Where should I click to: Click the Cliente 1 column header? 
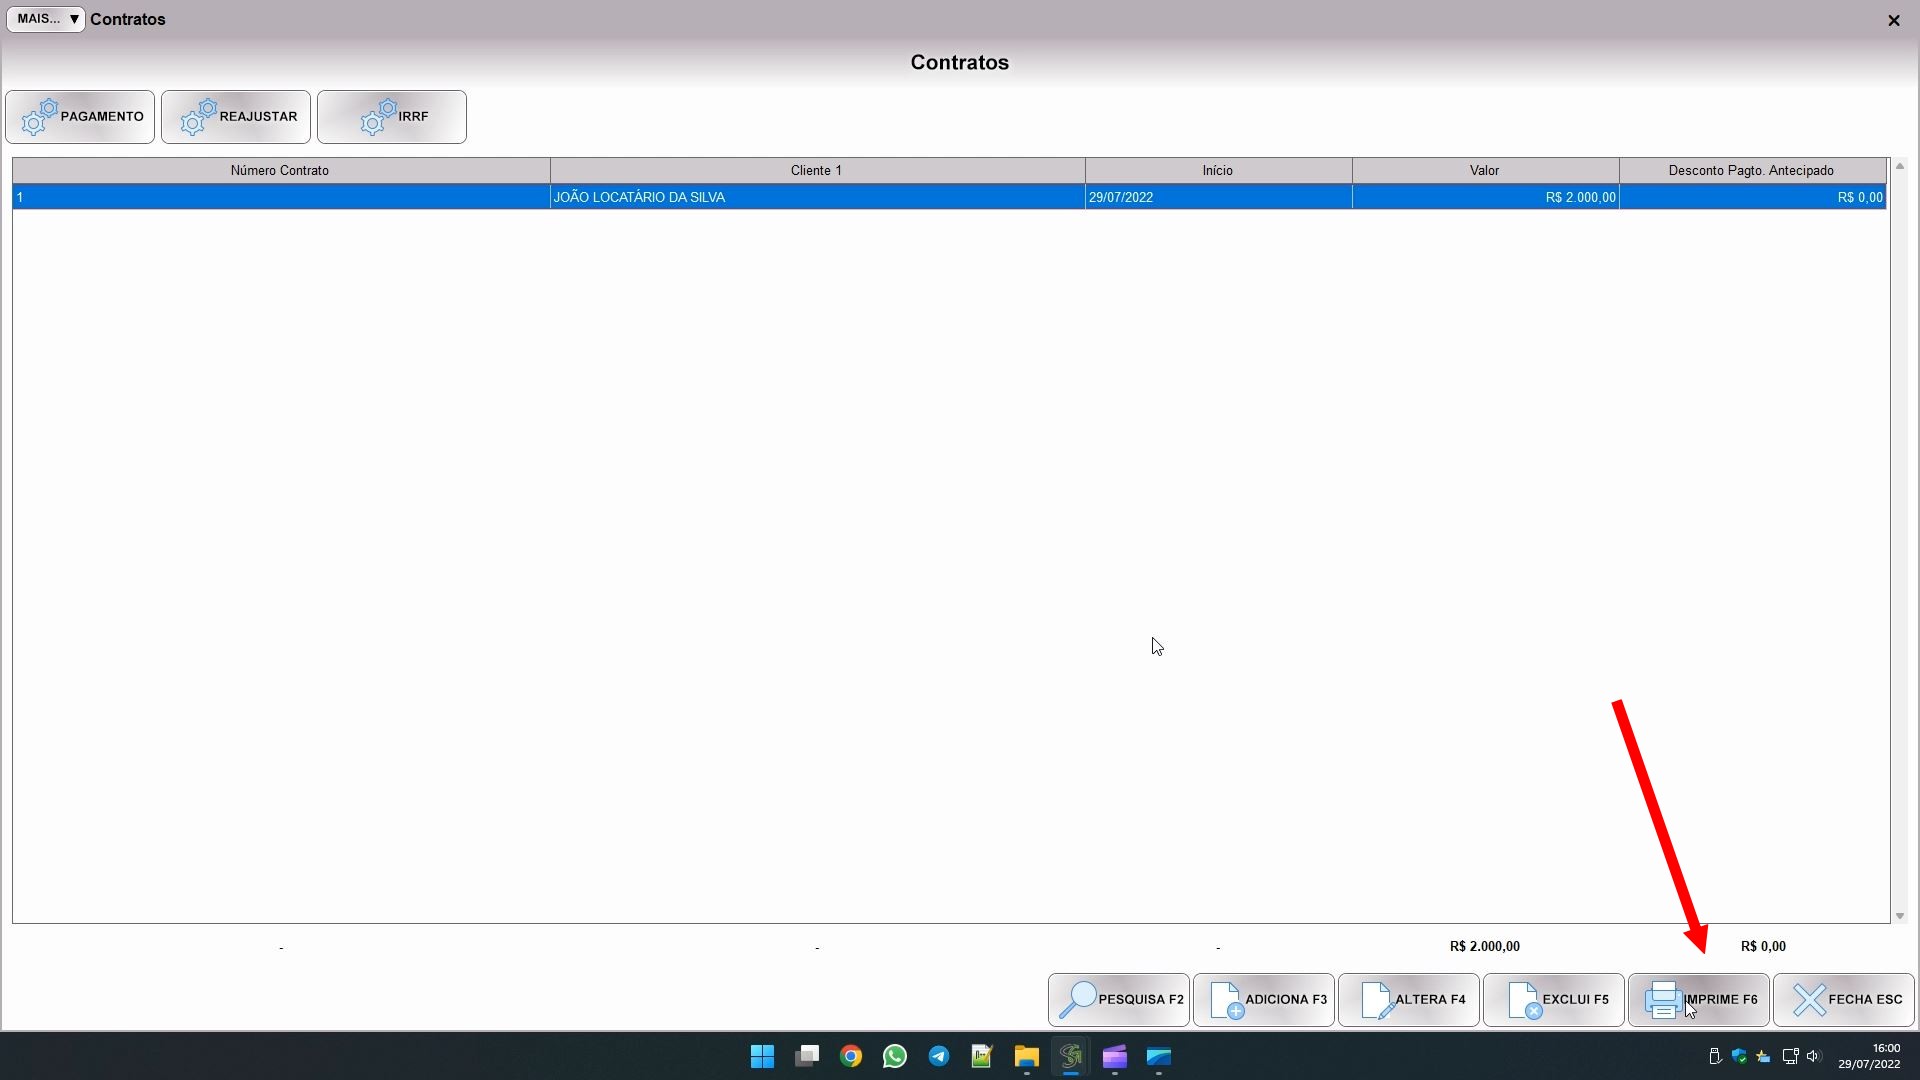pyautogui.click(x=816, y=170)
